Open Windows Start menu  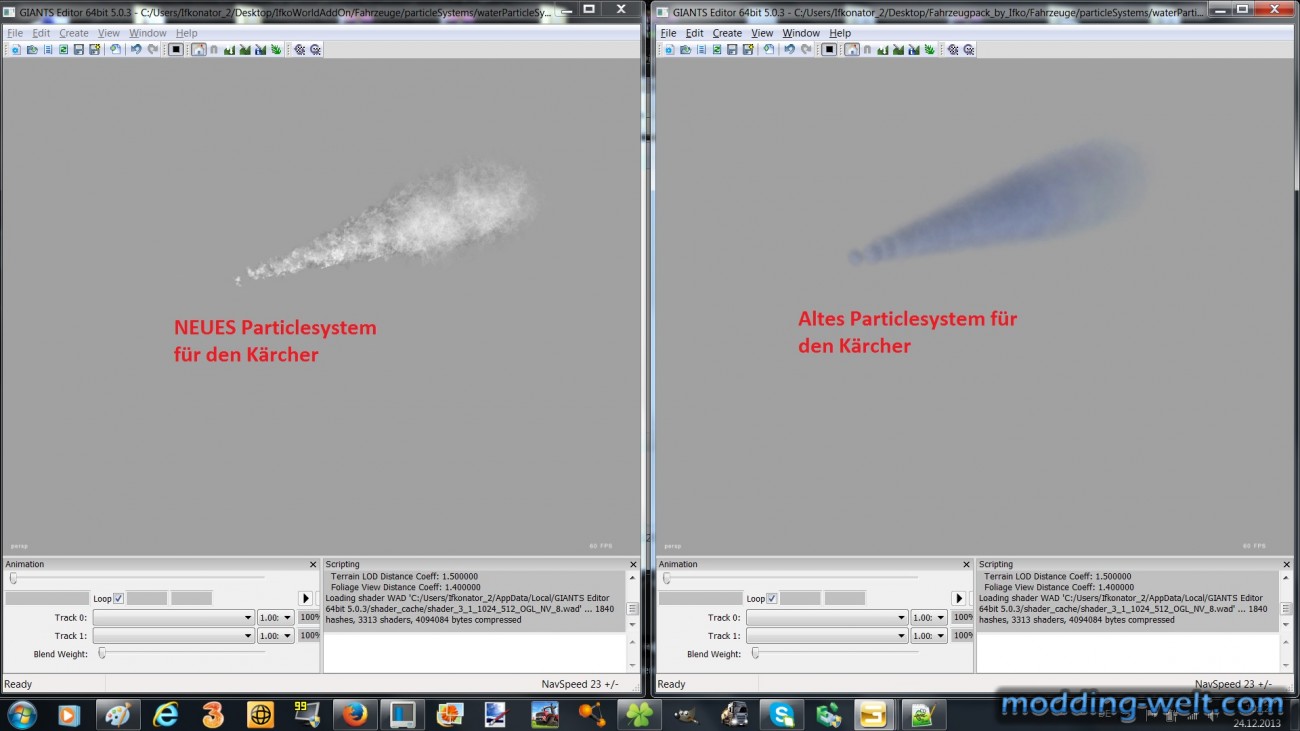click(21, 714)
